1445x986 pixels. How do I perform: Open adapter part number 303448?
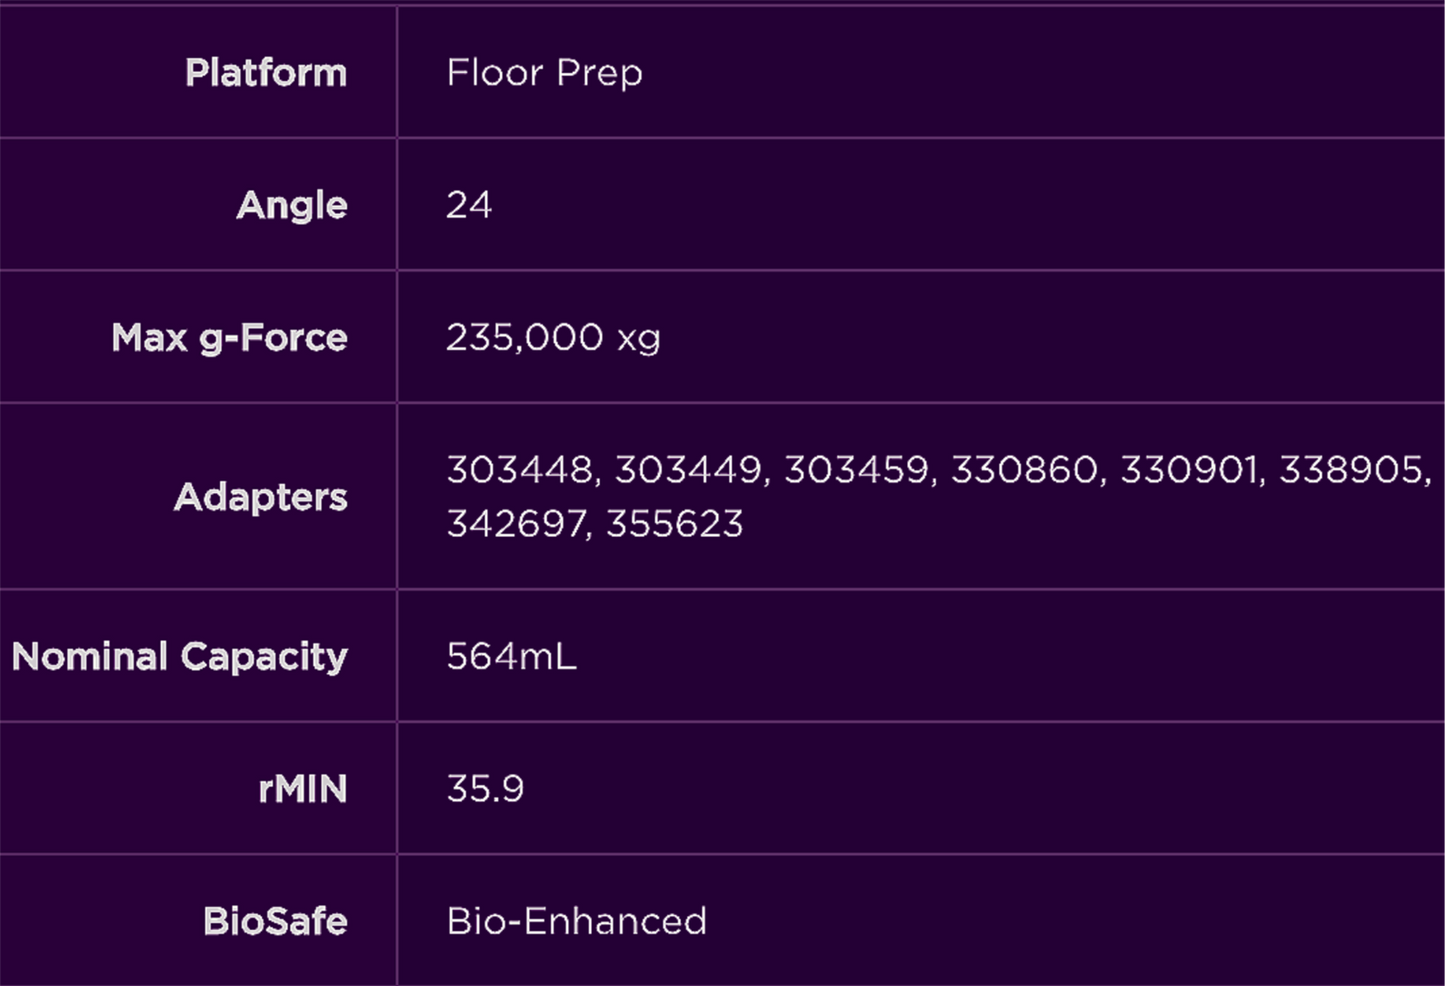[520, 470]
